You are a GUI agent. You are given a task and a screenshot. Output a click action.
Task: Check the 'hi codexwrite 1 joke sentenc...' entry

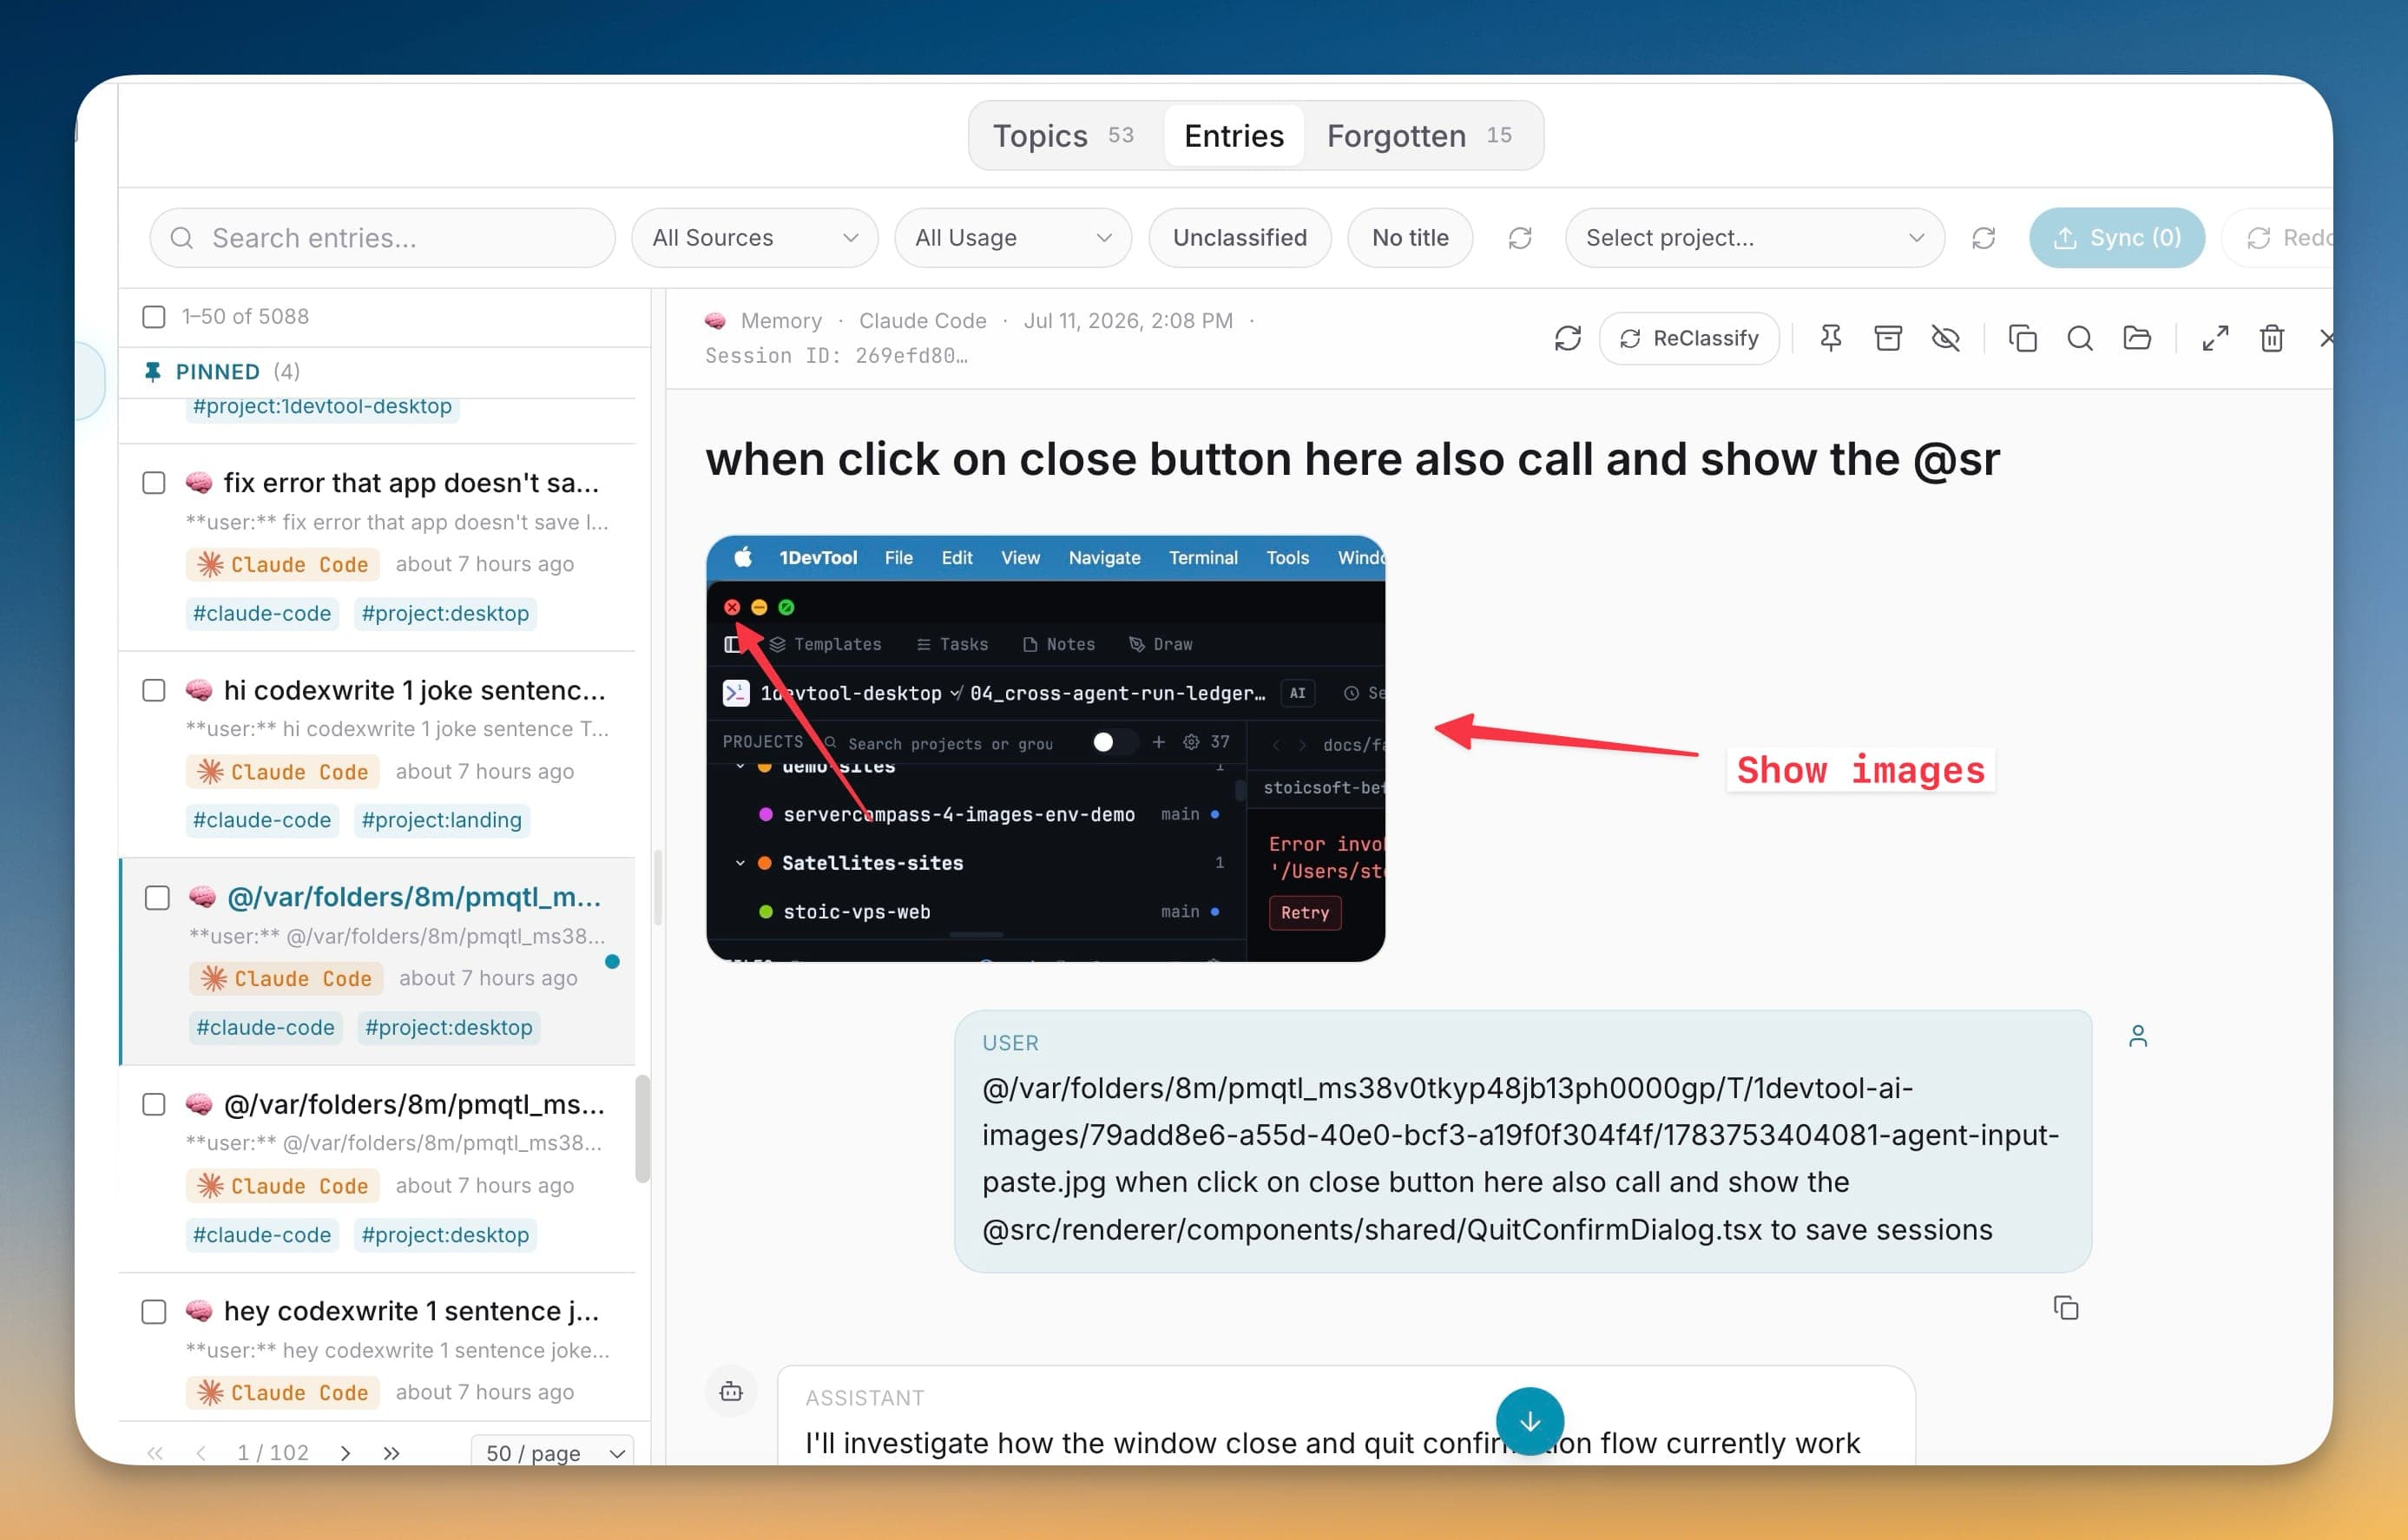[x=154, y=690]
